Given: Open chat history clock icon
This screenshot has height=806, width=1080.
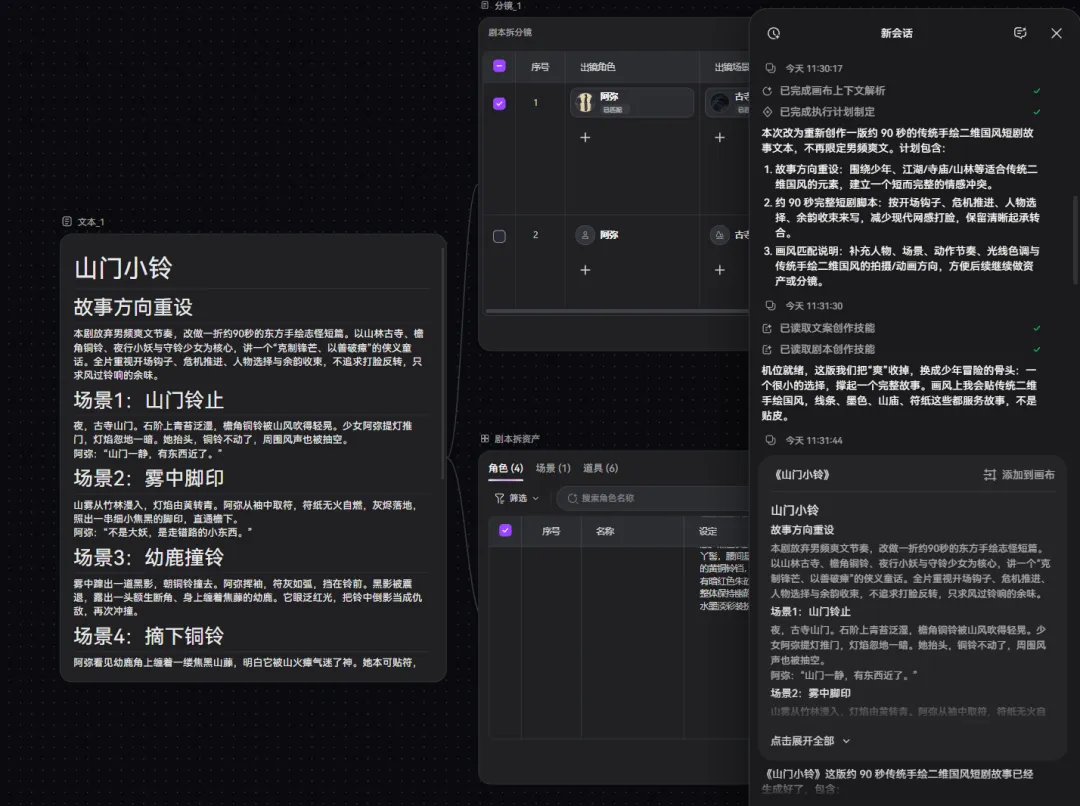Looking at the screenshot, I should [773, 33].
